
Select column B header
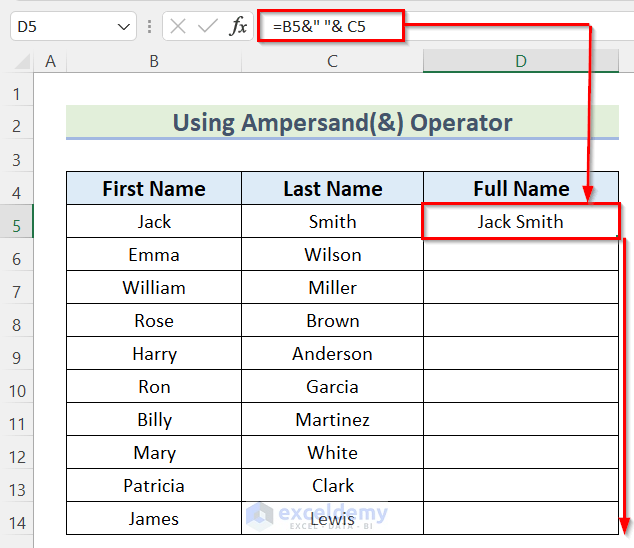tap(154, 61)
